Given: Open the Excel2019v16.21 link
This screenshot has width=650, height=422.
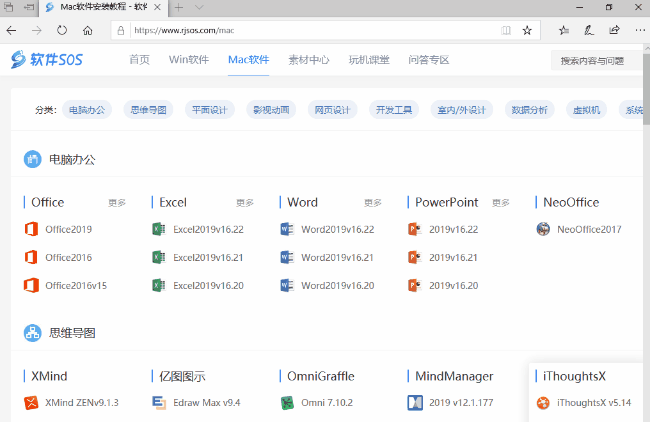Looking at the screenshot, I should [x=208, y=257].
